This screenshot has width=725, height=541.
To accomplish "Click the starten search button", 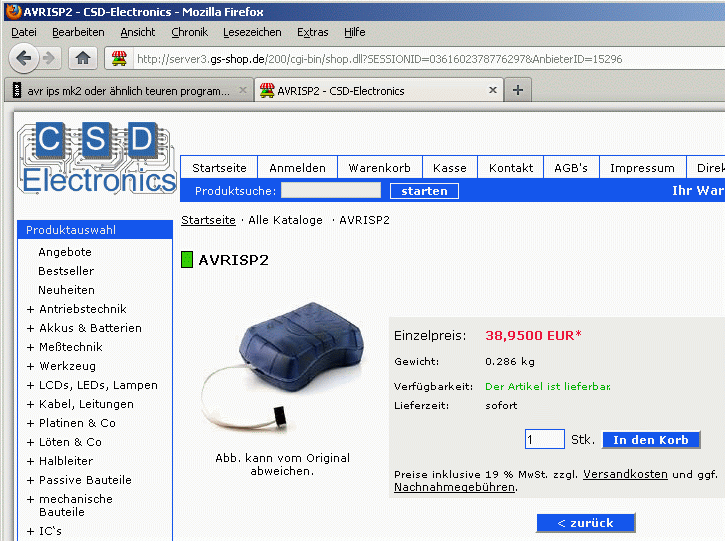I will 424,191.
